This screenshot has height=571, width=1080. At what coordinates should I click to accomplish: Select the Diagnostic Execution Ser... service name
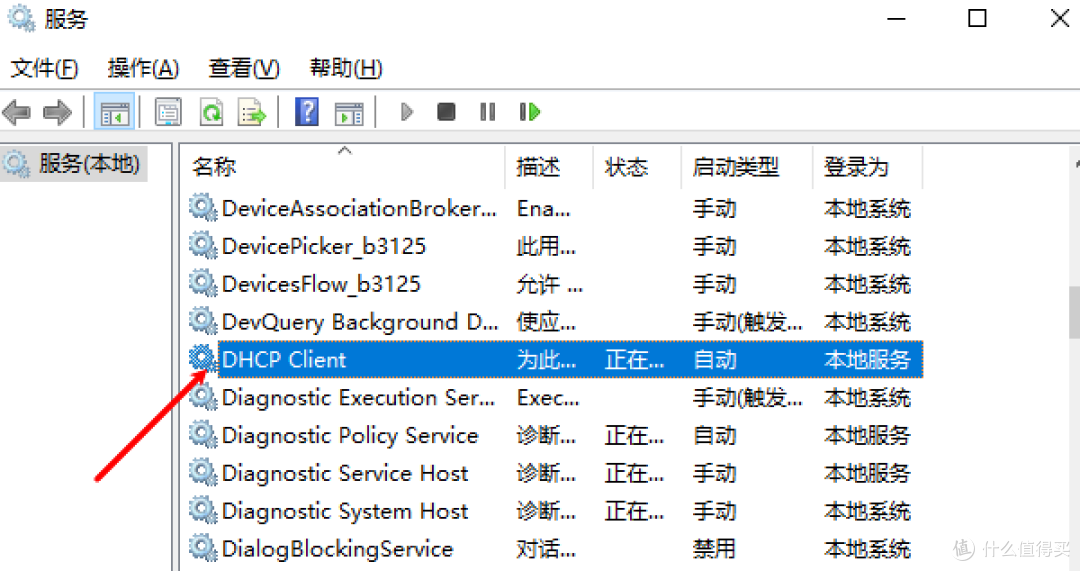click(x=358, y=397)
